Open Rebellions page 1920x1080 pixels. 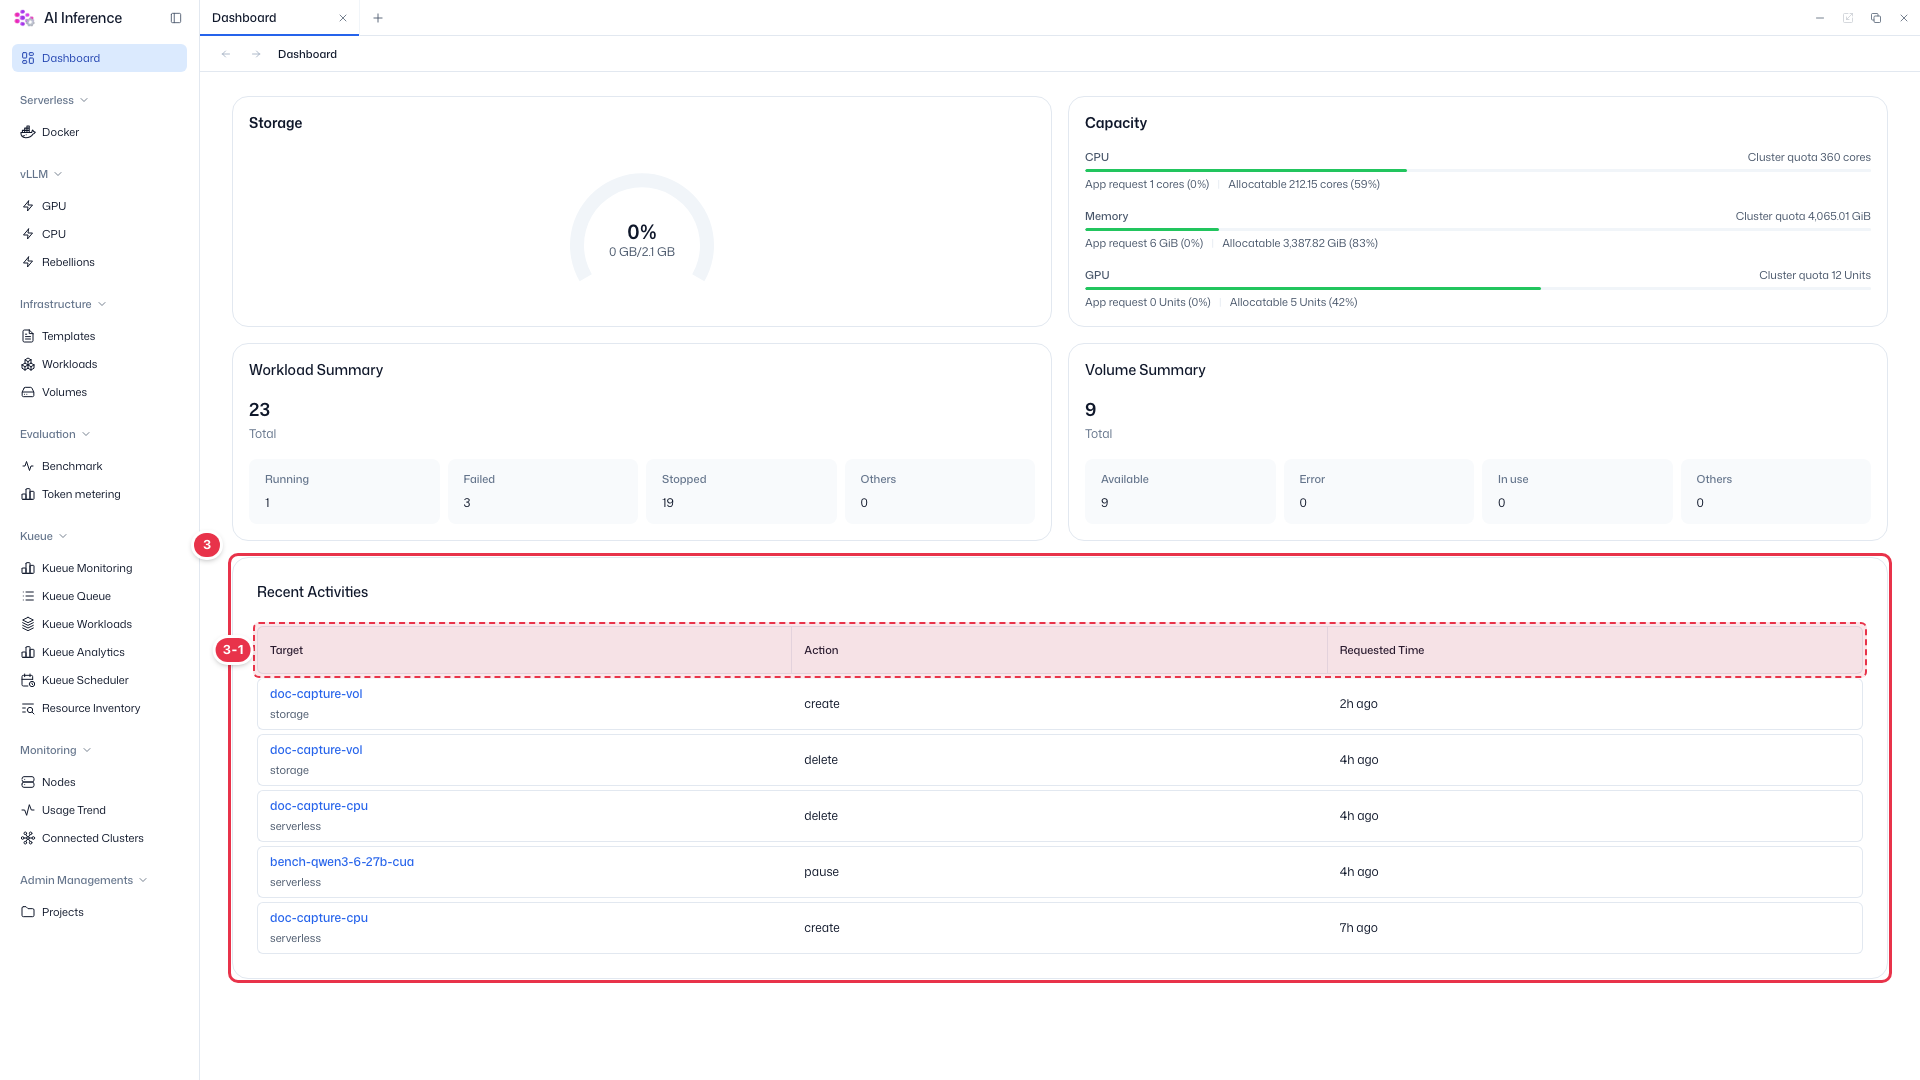pos(99,262)
